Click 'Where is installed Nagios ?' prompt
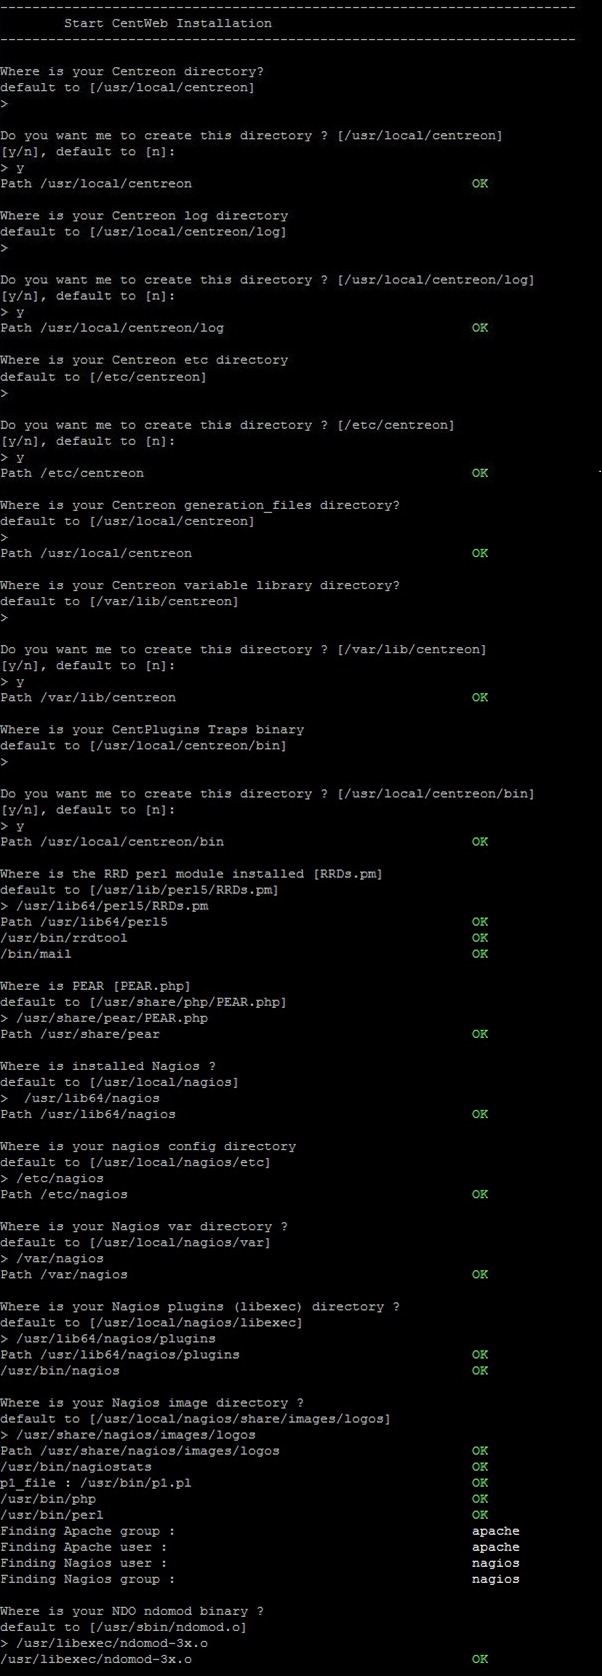Viewport: 602px width, 1676px height. point(108,1066)
